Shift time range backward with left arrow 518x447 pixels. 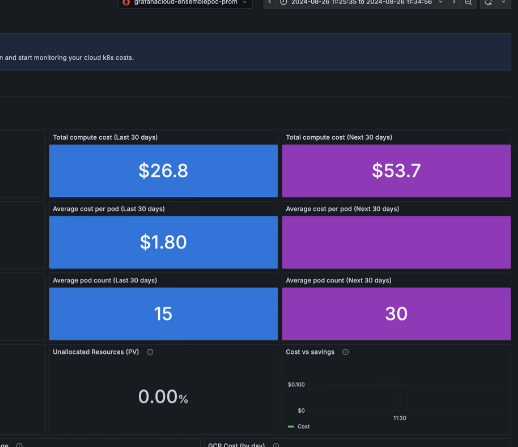click(270, 2)
